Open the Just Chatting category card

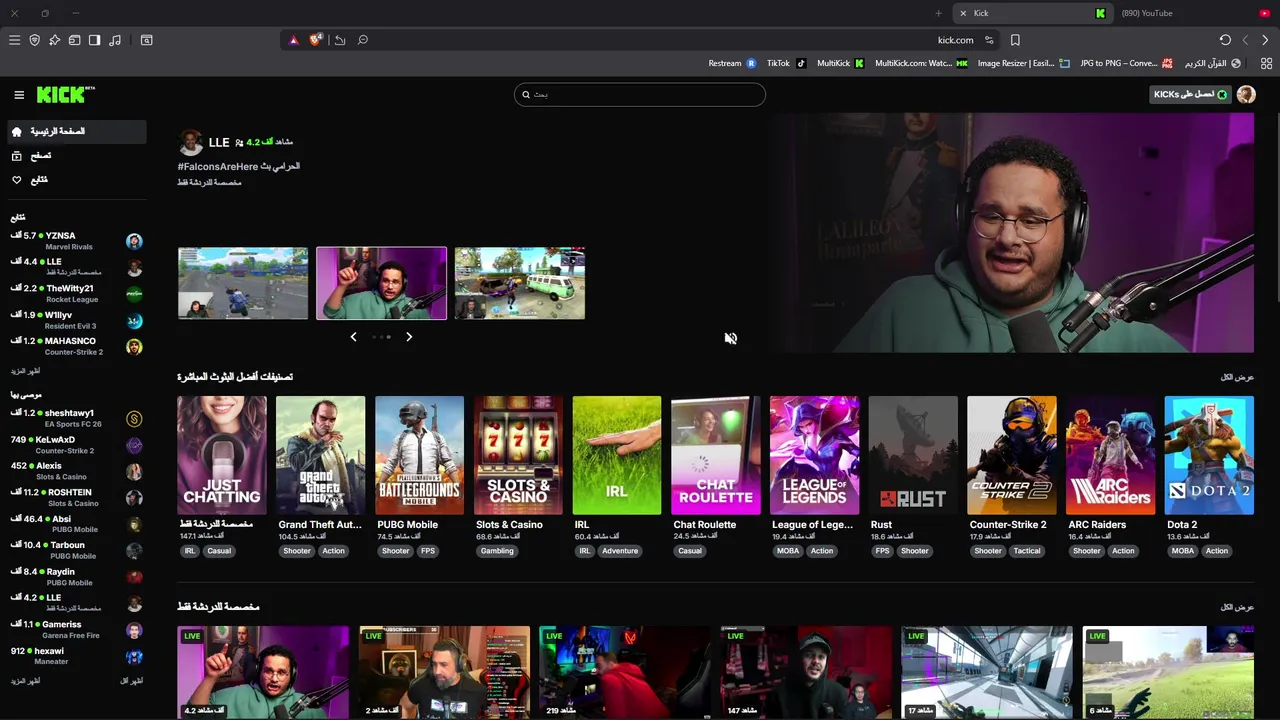pyautogui.click(x=222, y=455)
